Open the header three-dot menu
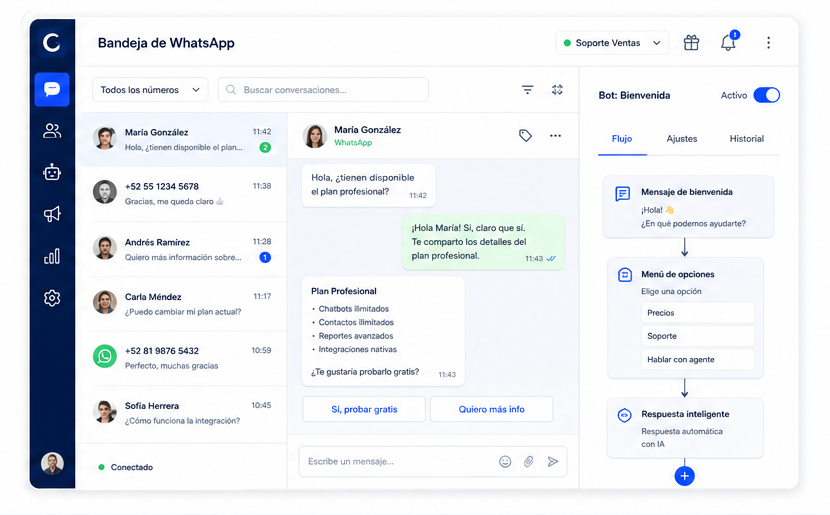The image size is (830, 515). (768, 42)
